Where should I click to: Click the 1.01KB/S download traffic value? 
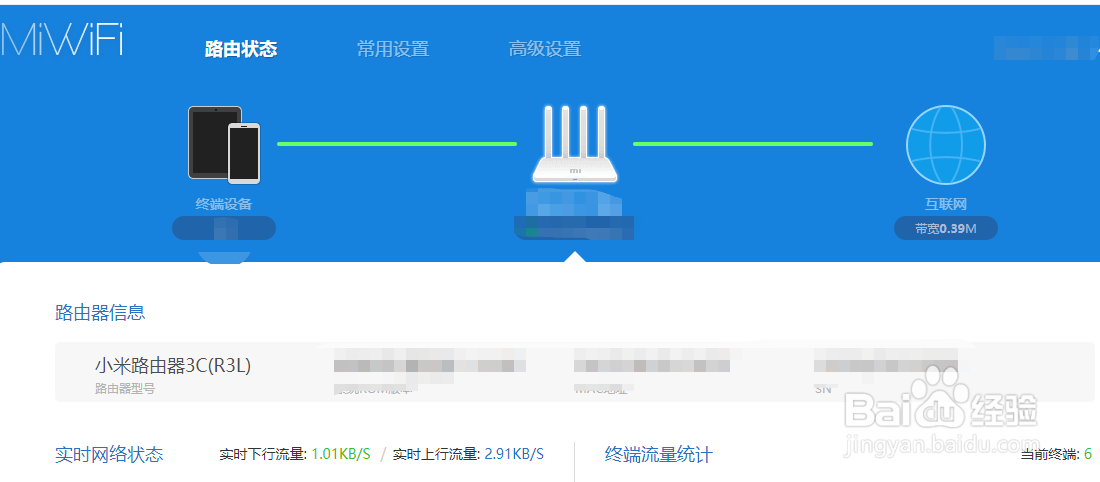(x=341, y=454)
